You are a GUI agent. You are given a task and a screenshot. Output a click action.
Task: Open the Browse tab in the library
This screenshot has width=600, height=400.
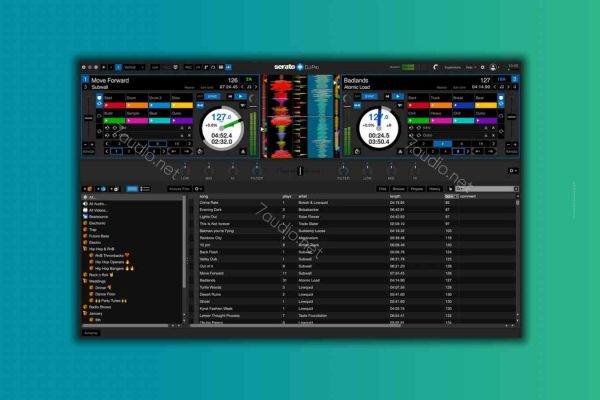(398, 189)
